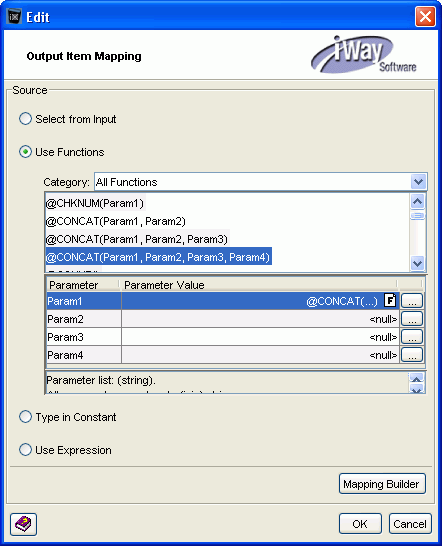The image size is (442, 546).
Task: Click the Edit window title icon
Action: [x=14, y=16]
